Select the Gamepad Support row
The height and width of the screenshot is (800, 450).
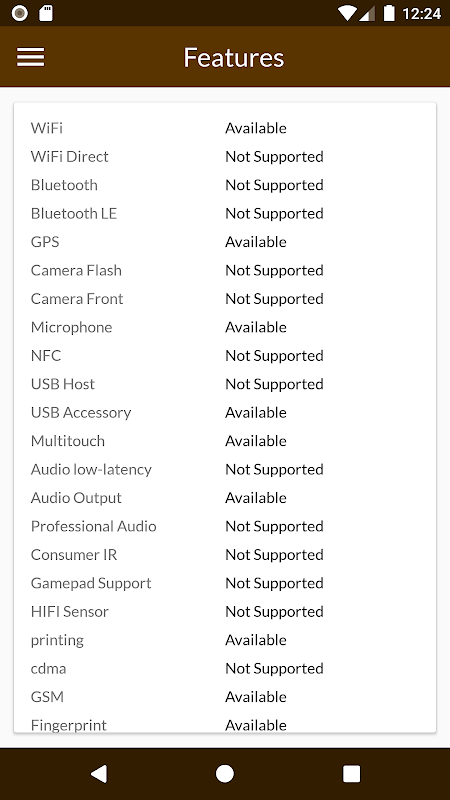pos(225,583)
